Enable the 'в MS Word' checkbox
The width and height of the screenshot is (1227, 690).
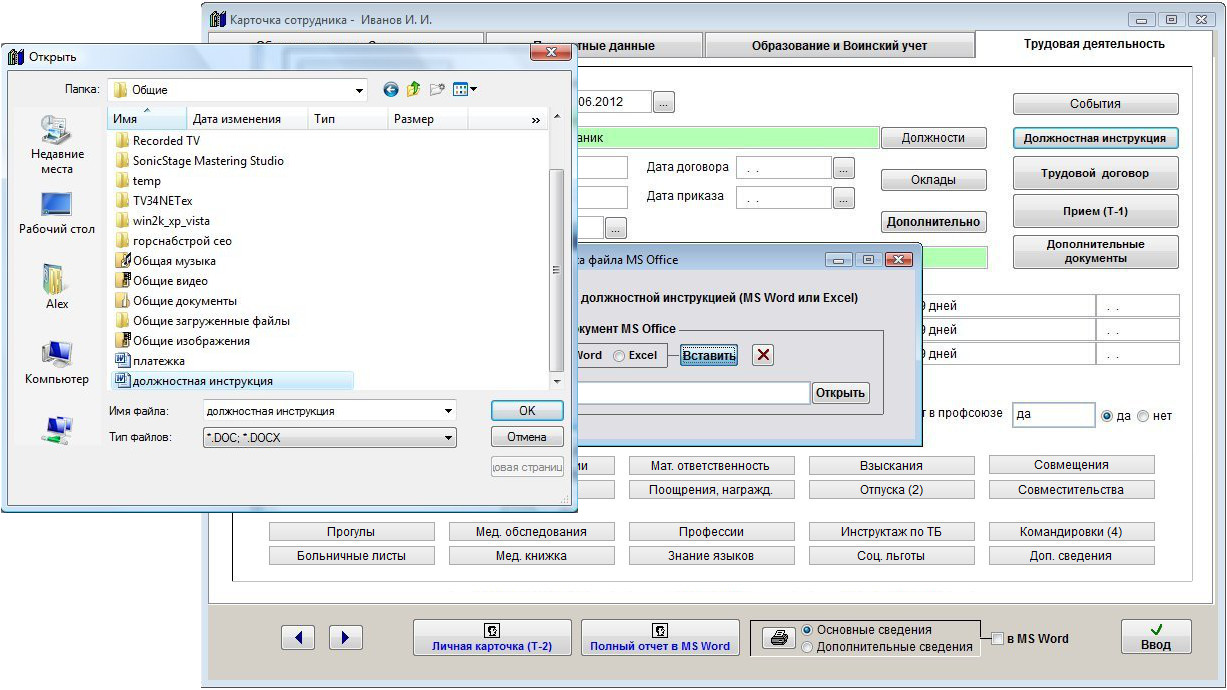(x=997, y=639)
